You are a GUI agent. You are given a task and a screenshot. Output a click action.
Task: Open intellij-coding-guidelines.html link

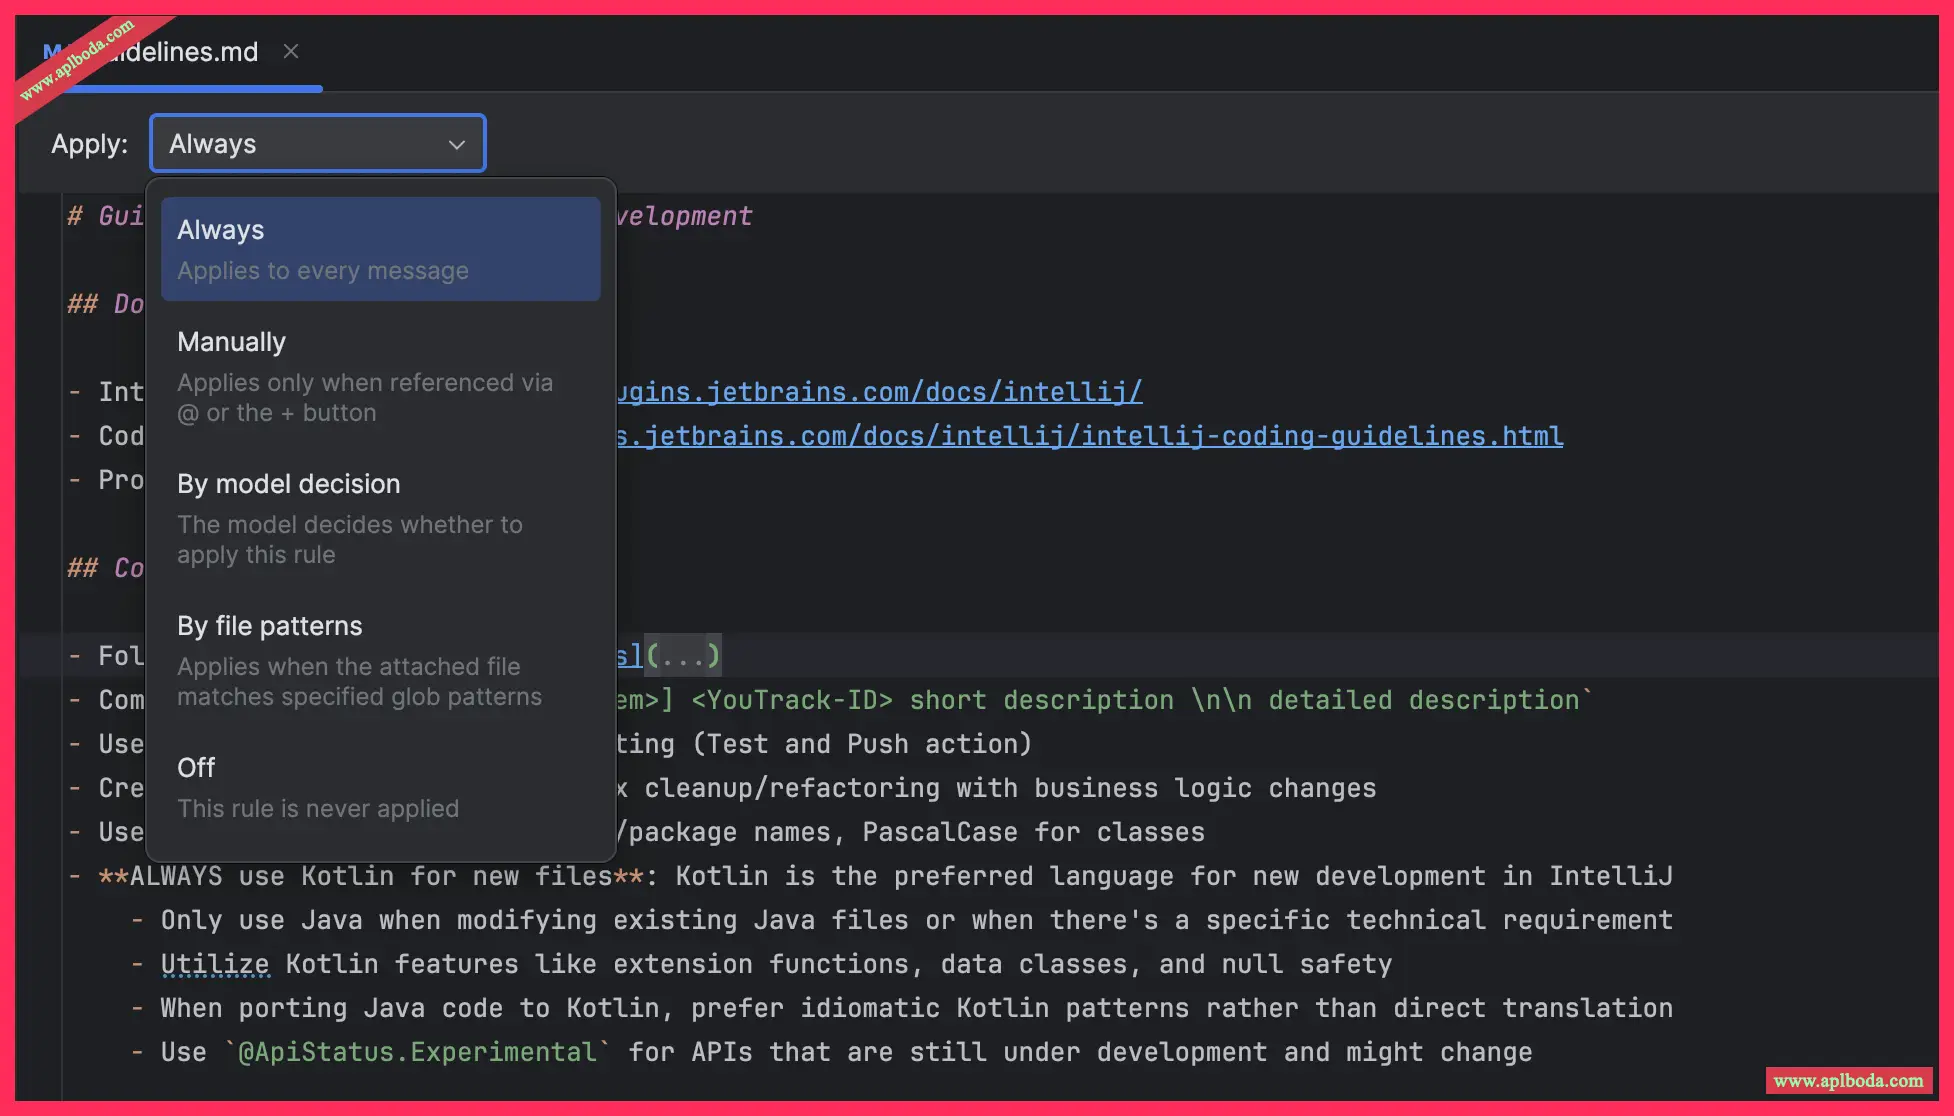click(1090, 436)
